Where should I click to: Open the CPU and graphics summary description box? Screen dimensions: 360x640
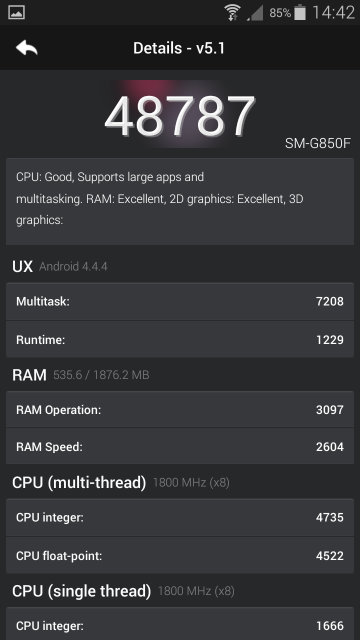pos(180,202)
